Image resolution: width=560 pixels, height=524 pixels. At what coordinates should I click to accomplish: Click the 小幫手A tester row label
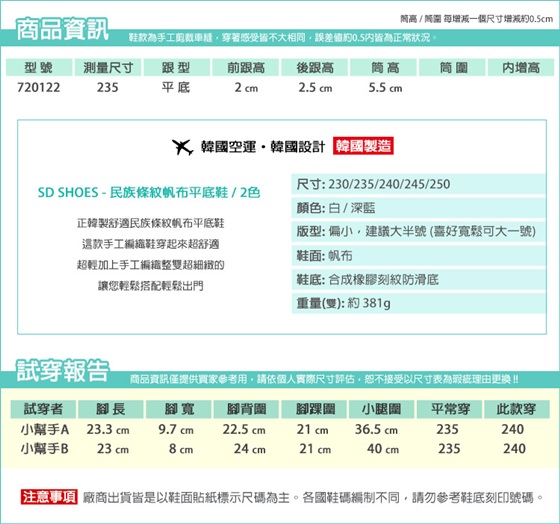(x=45, y=429)
